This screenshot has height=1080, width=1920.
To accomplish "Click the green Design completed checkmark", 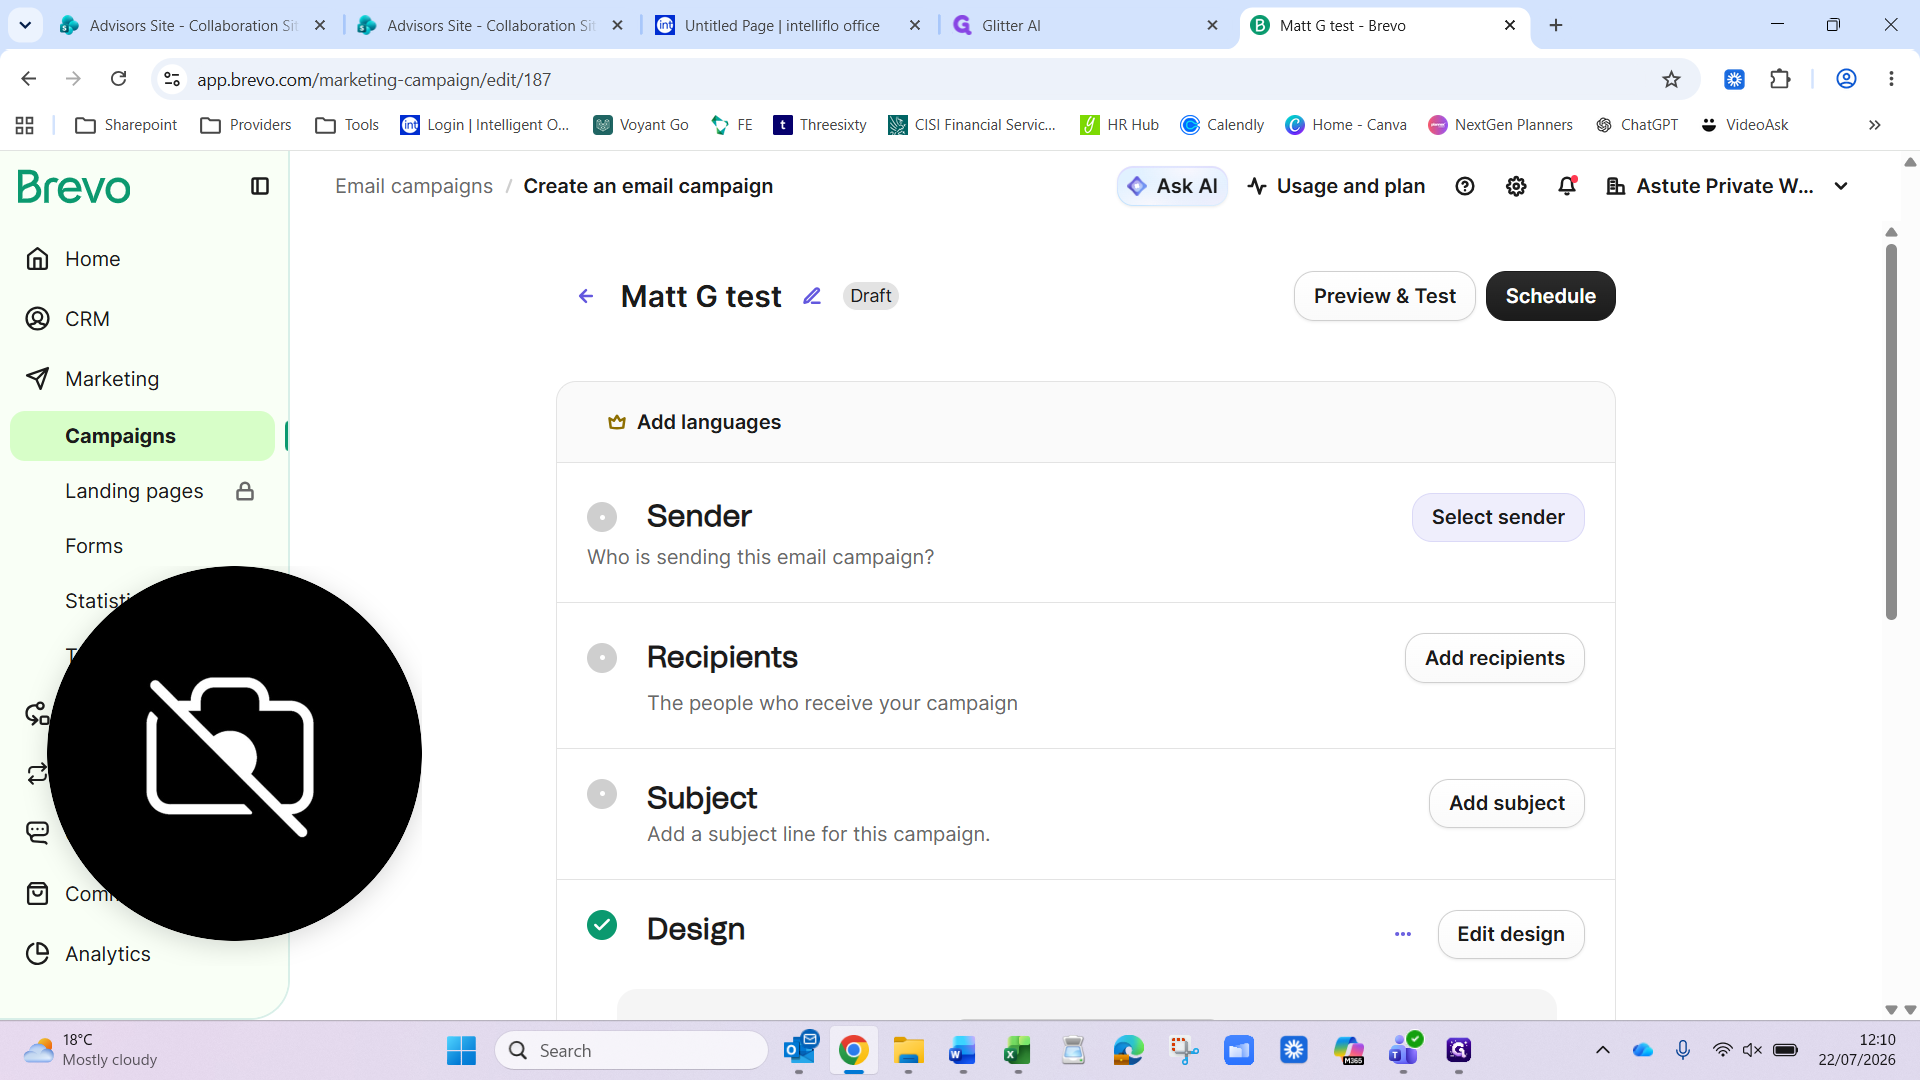I will 602,925.
